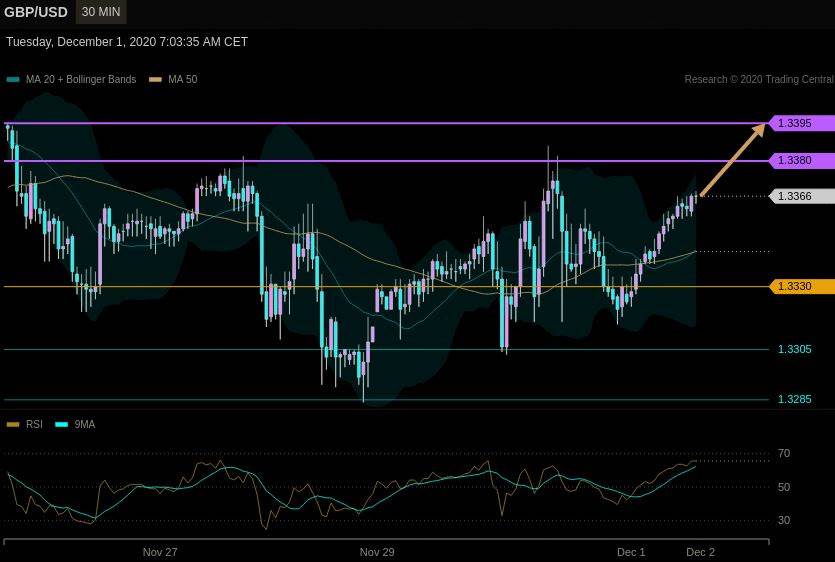835x562 pixels.
Task: Click the MA 20 + Bollinger Bands legend label
Action: click(x=81, y=79)
